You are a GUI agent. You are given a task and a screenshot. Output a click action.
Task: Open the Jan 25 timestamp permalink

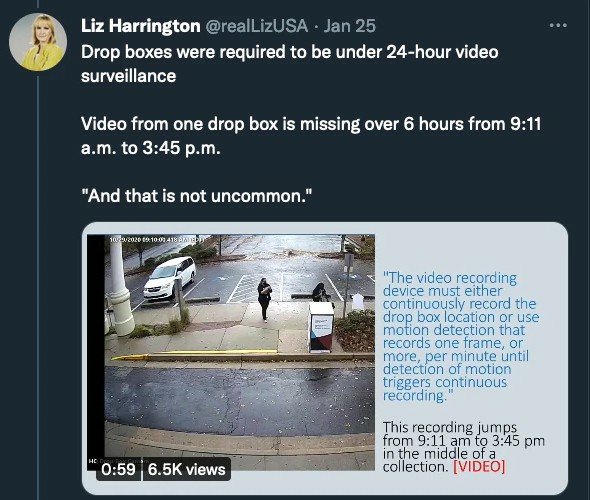tap(350, 26)
